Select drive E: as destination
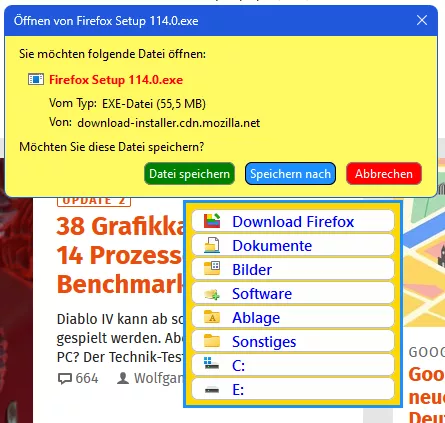The image size is (445, 423). coord(293,389)
